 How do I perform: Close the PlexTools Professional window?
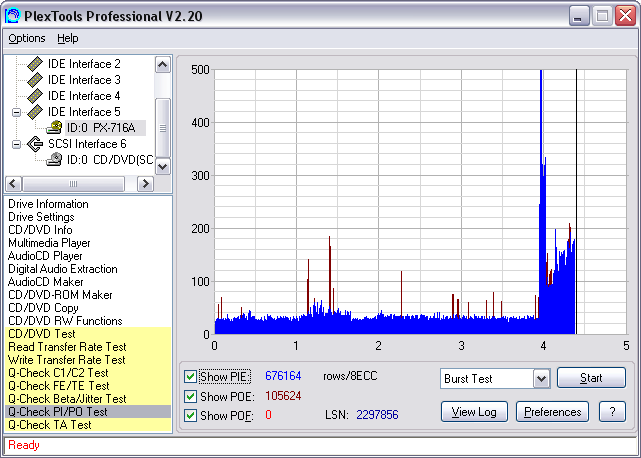[x=625, y=16]
